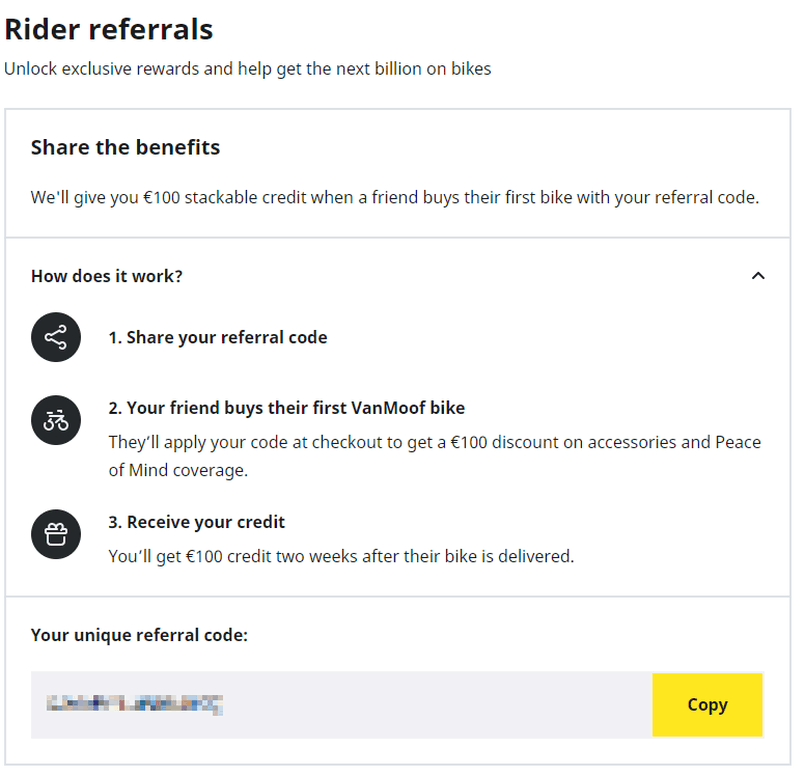Click the Your unique referral code label

(x=139, y=635)
